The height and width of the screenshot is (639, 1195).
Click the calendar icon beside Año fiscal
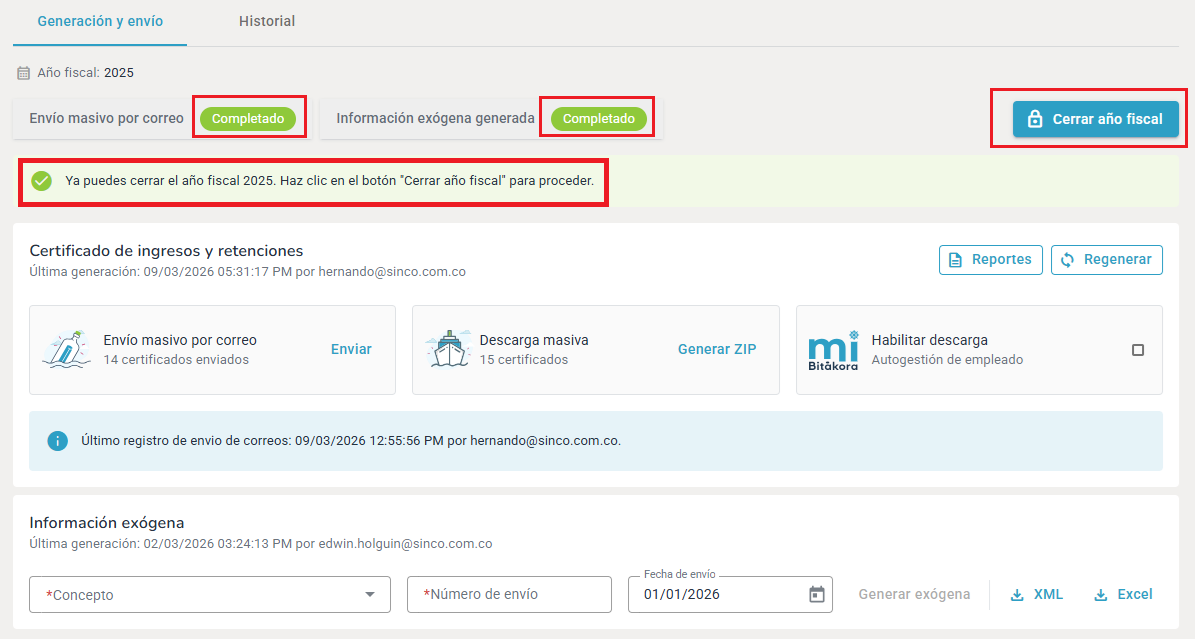tap(24, 73)
